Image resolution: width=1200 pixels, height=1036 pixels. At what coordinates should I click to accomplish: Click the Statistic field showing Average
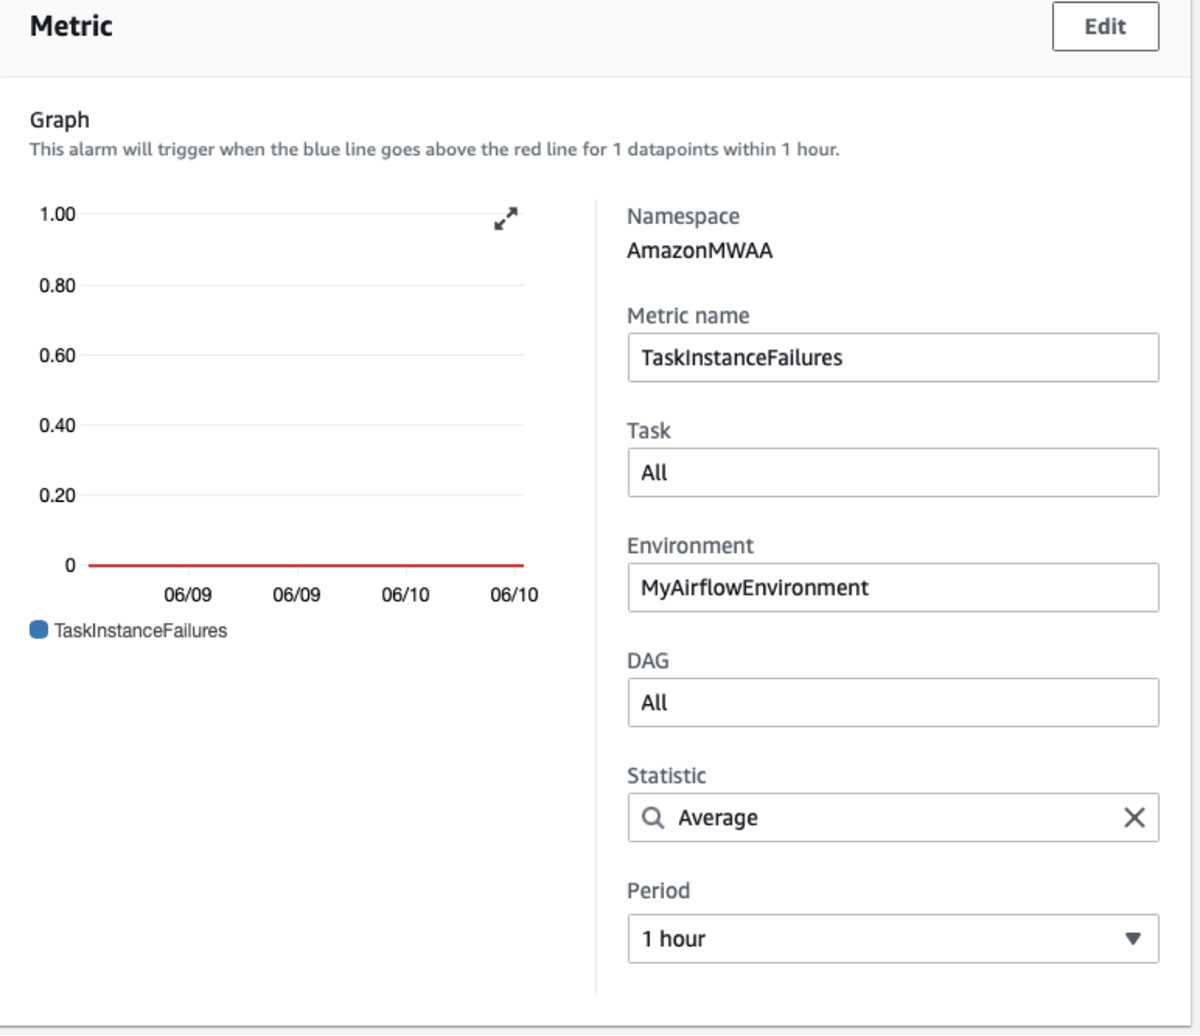point(880,818)
